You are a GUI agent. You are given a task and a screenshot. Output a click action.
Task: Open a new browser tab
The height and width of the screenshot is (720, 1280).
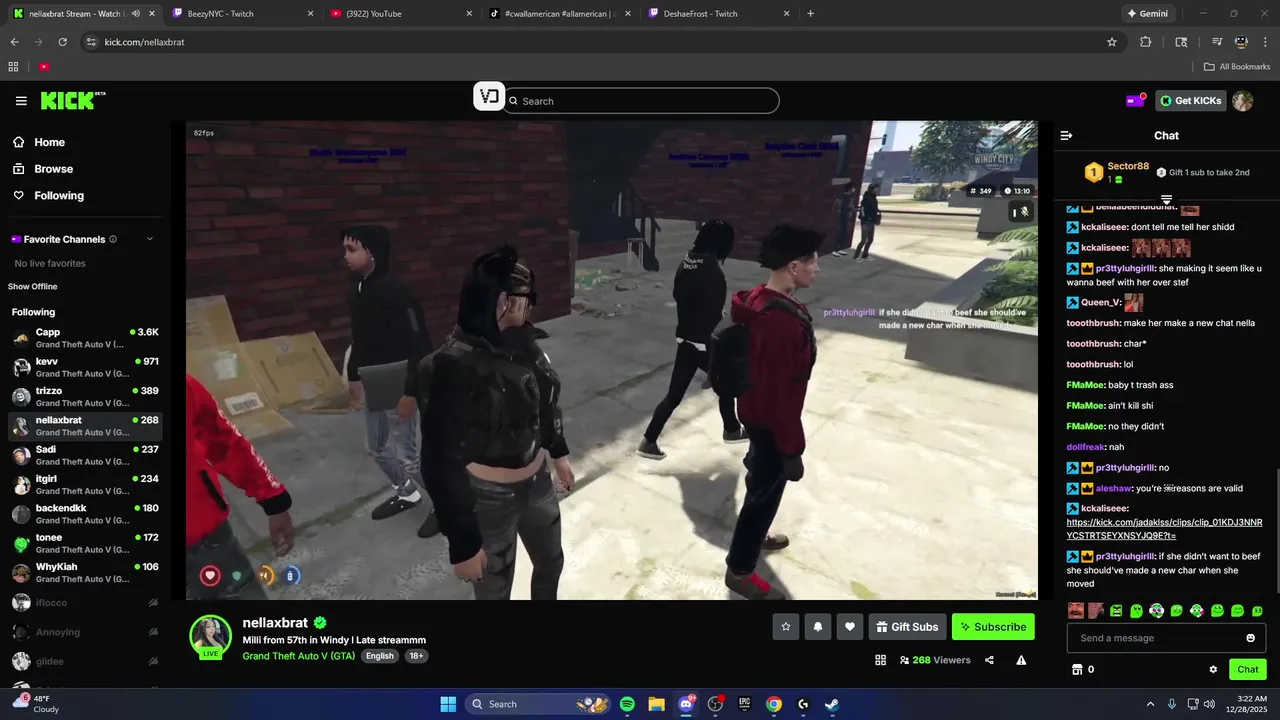[x=810, y=13]
